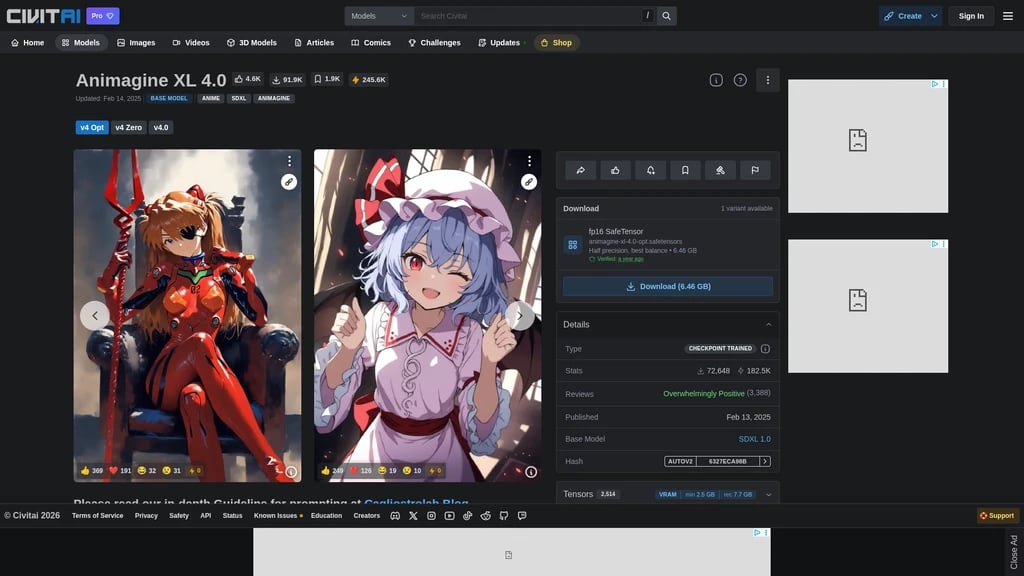The width and height of the screenshot is (1024, 576).
Task: Open the Comics nav item
Action: pyautogui.click(x=371, y=42)
